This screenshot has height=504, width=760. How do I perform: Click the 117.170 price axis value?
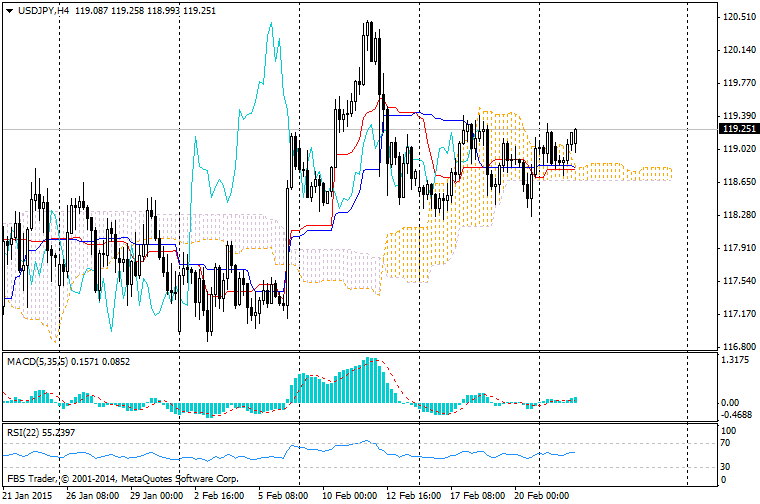coord(739,314)
